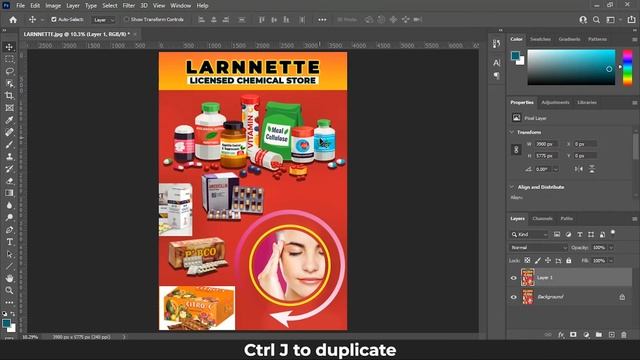Switch to the Channels tab
The image size is (640, 360).
(x=542, y=219)
